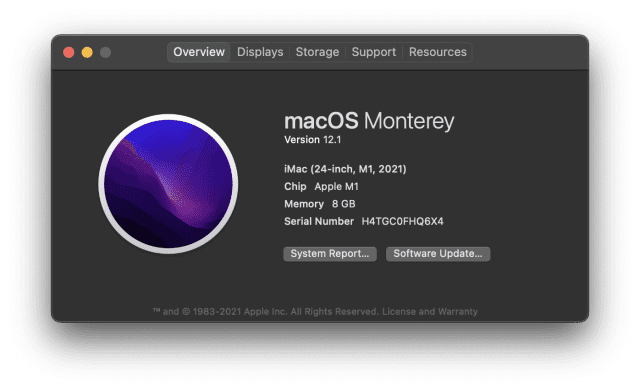Select serial number H4TGC0FHQ6X4

(402, 222)
